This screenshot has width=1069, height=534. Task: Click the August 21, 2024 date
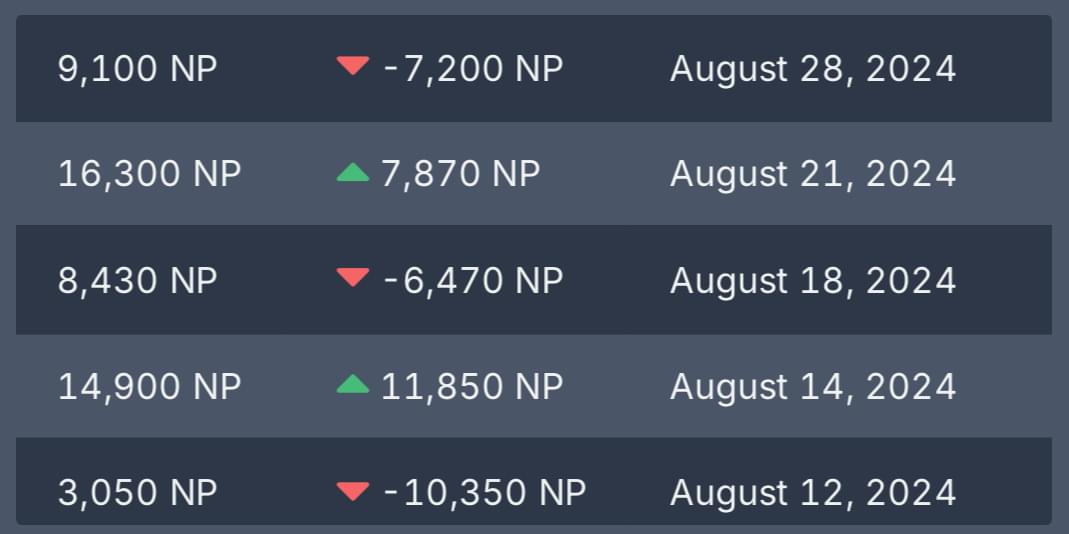tap(813, 174)
